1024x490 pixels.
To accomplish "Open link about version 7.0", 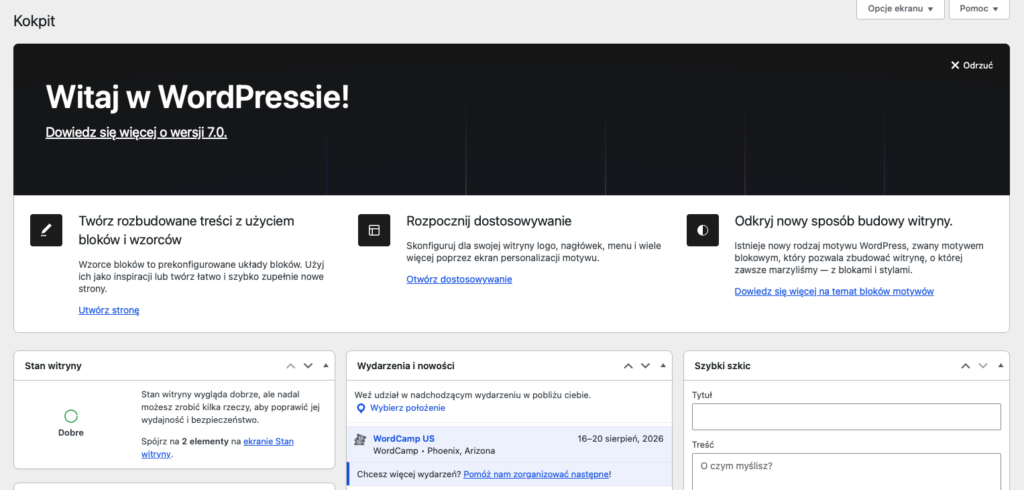I will [x=136, y=132].
